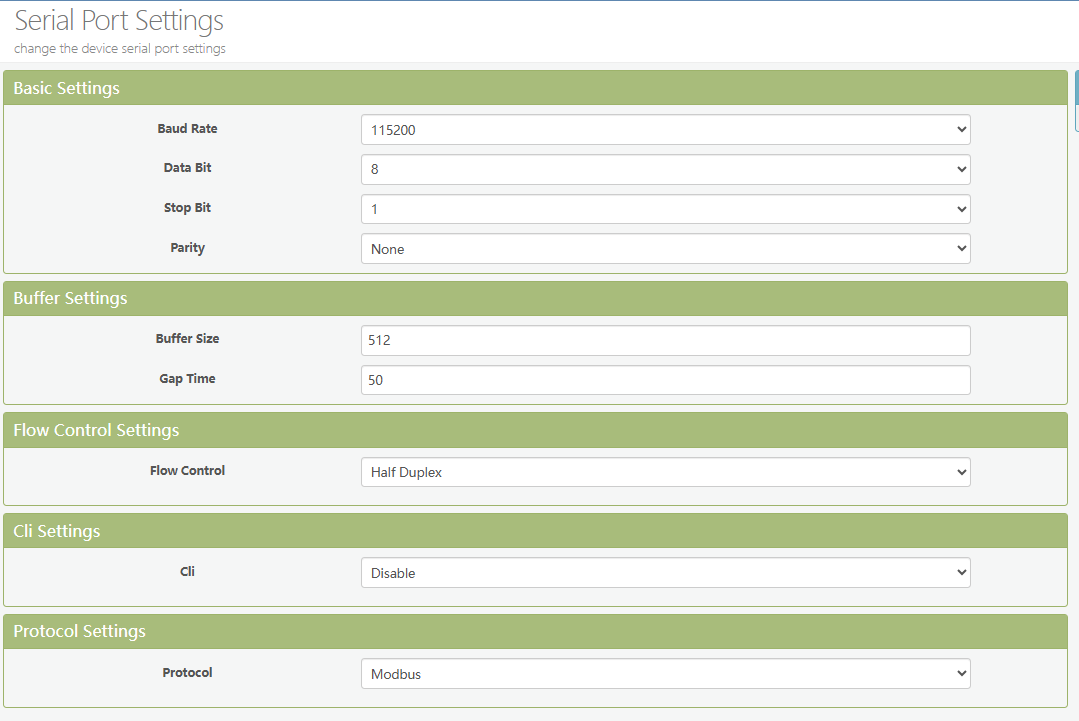Click the Basic Settings section header
This screenshot has height=721, width=1079.
pyautogui.click(x=66, y=88)
